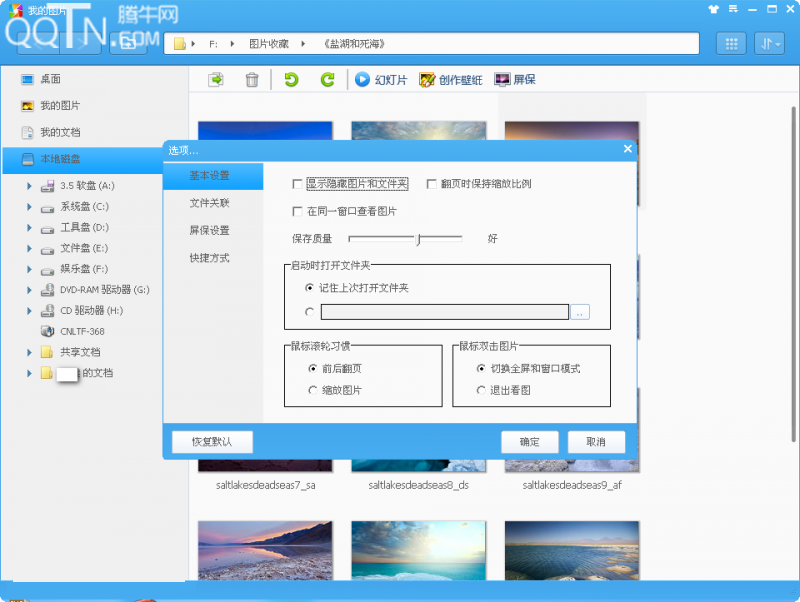Check 翻页时保持缩放比例 option
The height and width of the screenshot is (602, 800).
432,184
